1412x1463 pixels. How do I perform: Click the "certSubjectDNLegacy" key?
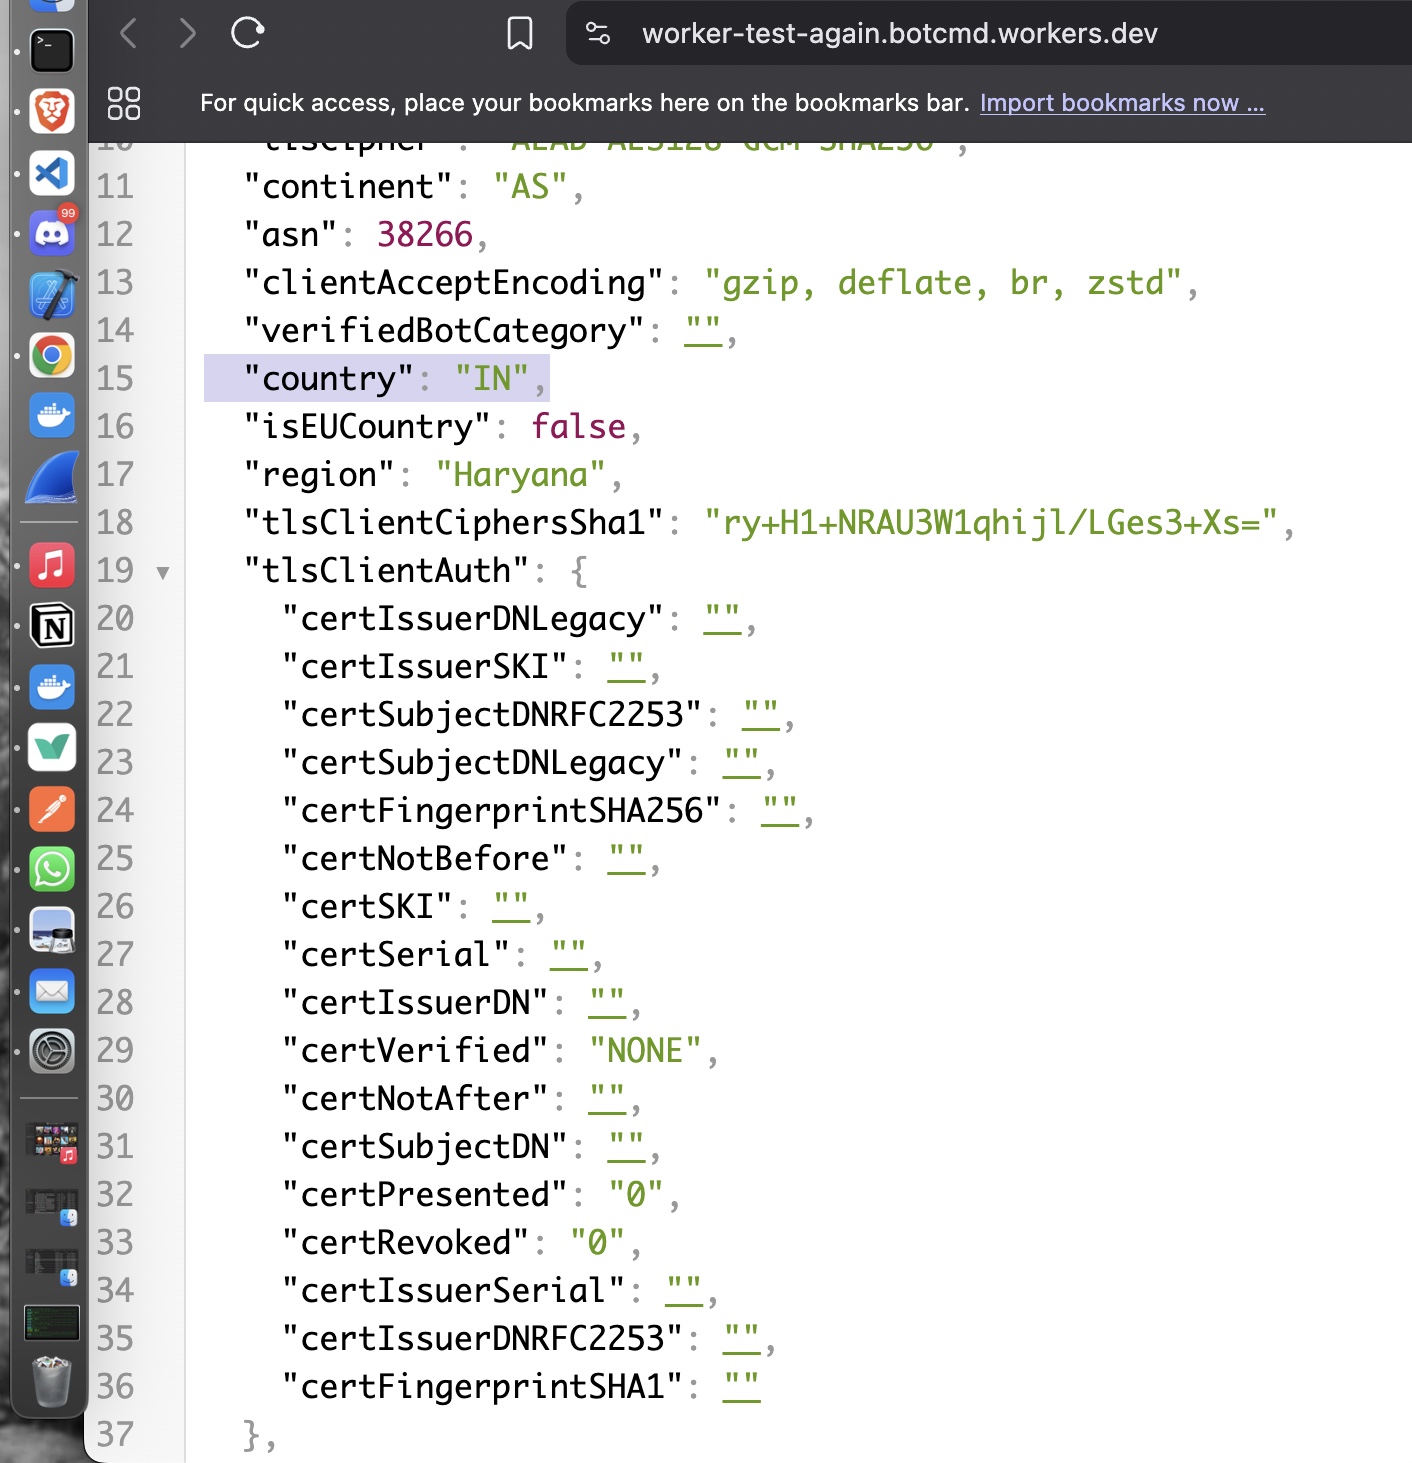coord(483,763)
